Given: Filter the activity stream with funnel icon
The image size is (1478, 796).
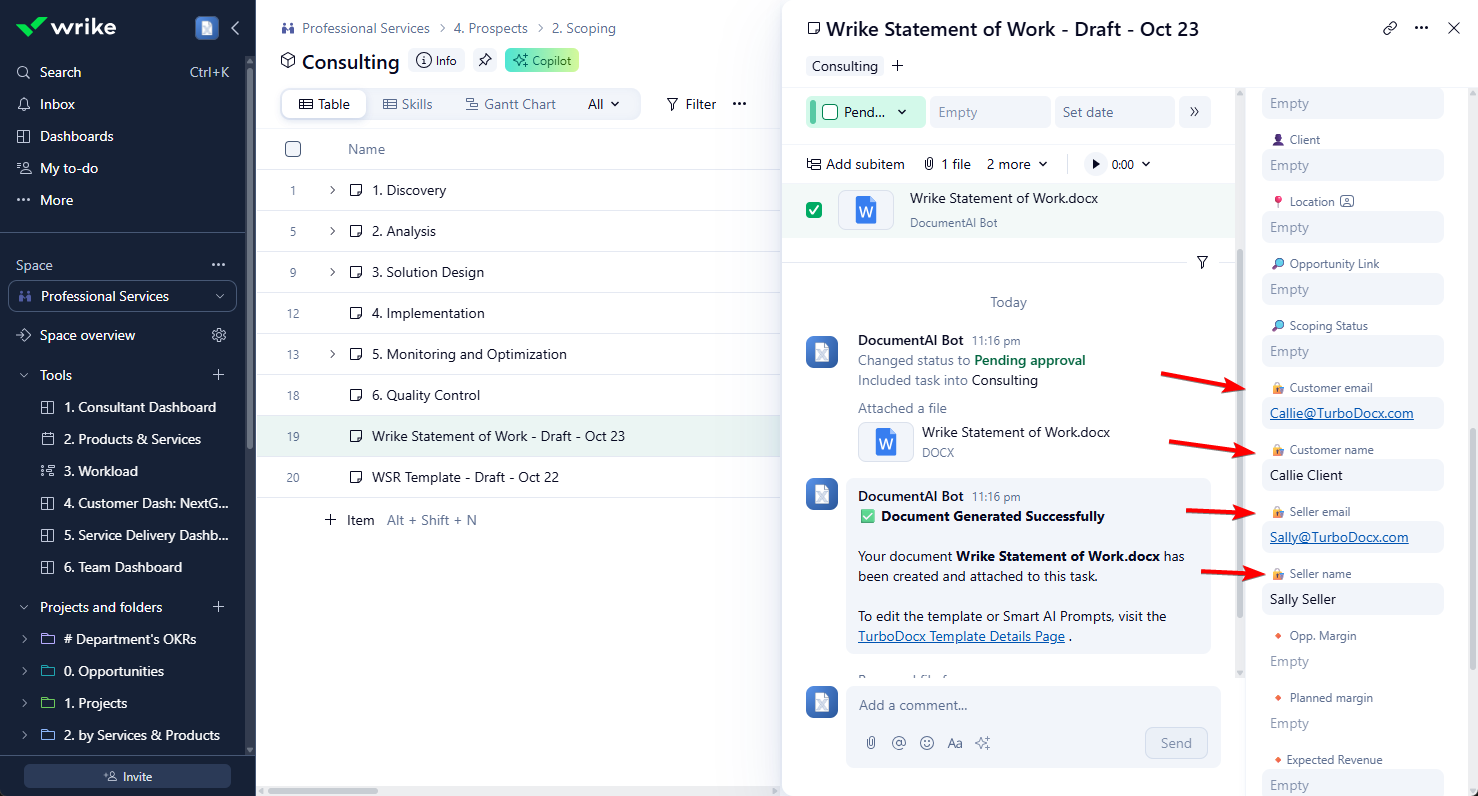Looking at the screenshot, I should click(1202, 262).
